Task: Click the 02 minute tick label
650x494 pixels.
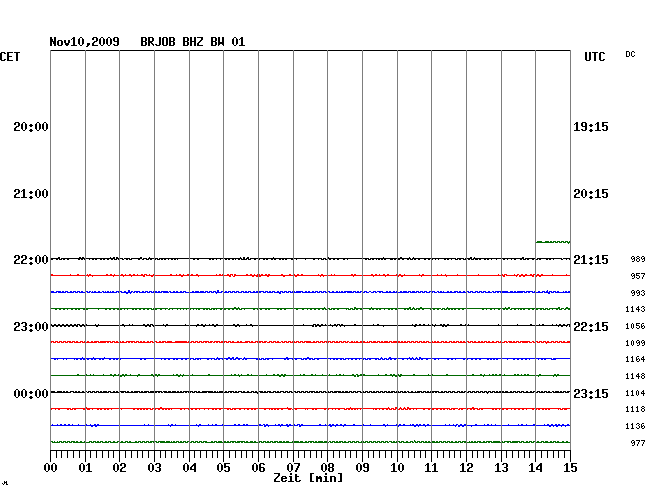Action: (x=119, y=468)
